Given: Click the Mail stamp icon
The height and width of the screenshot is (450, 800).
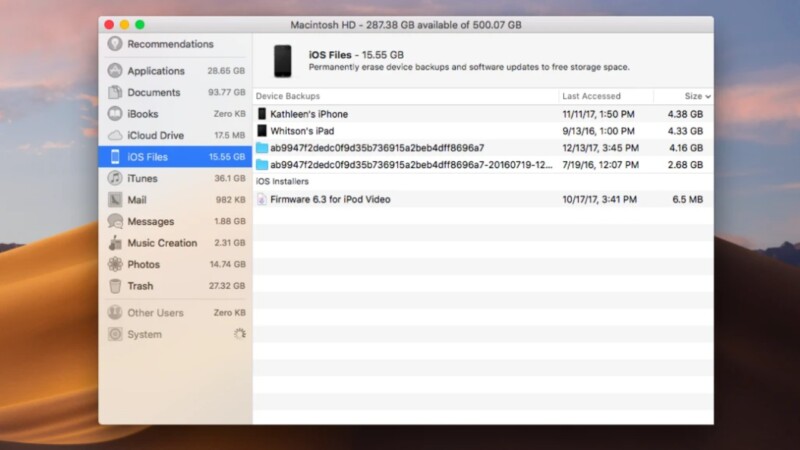Looking at the screenshot, I should click(x=115, y=199).
